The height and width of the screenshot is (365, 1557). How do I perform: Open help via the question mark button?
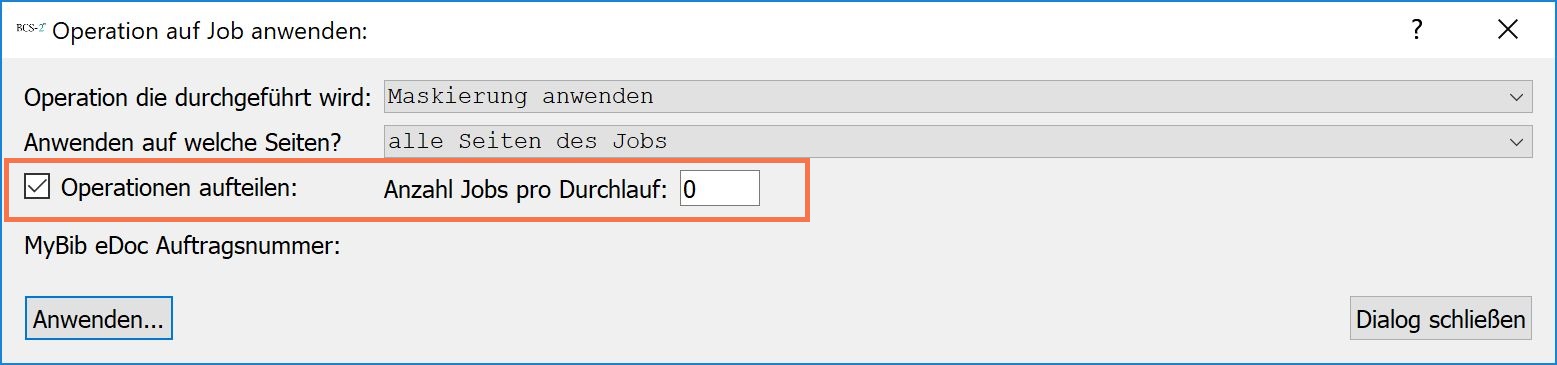pyautogui.click(x=1416, y=30)
